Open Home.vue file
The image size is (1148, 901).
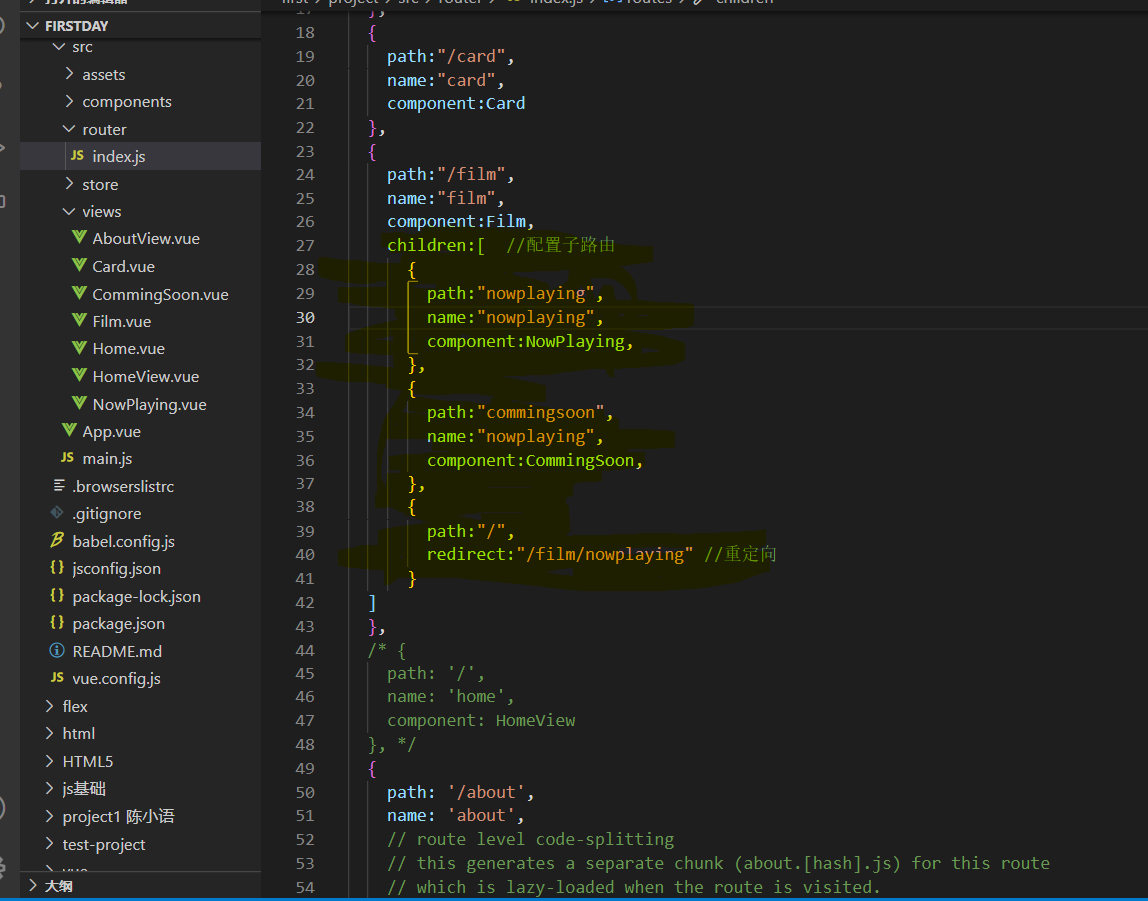tap(128, 348)
